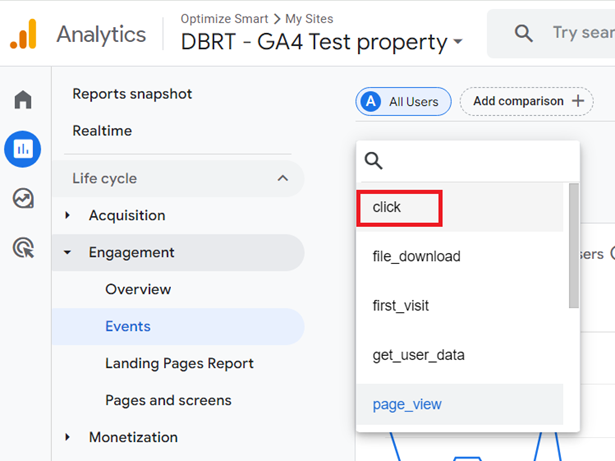Open Landing Pages Report
Image resolution: width=615 pixels, height=461 pixels.
(x=179, y=363)
